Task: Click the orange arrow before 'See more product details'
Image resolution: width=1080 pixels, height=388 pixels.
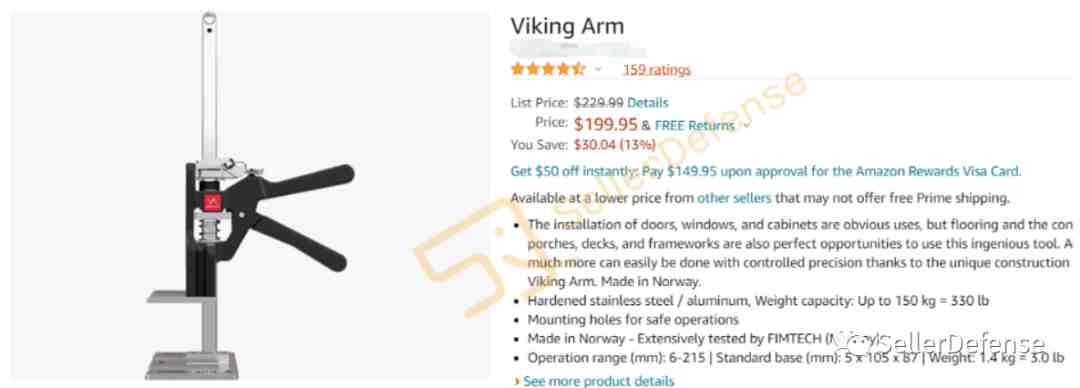Action: tap(517, 381)
